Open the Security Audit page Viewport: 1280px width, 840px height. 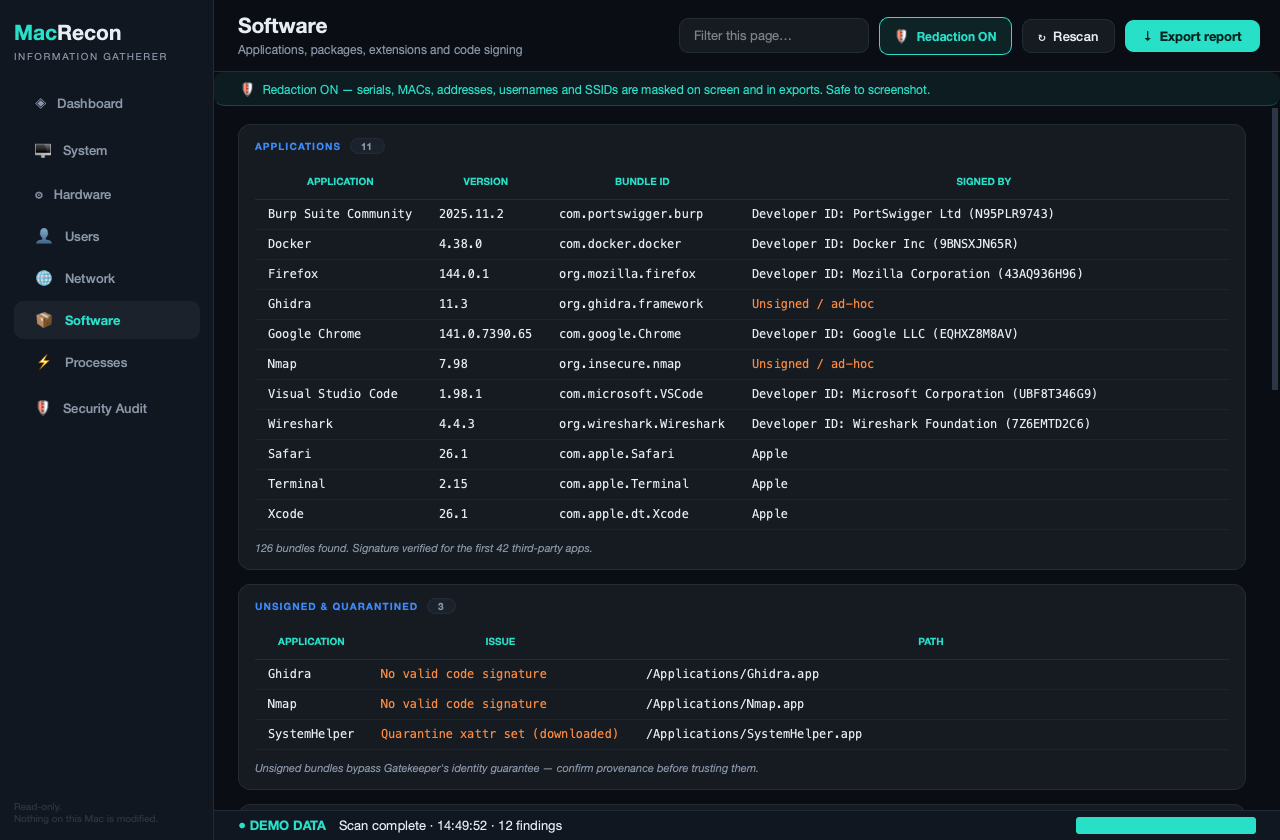(107, 408)
